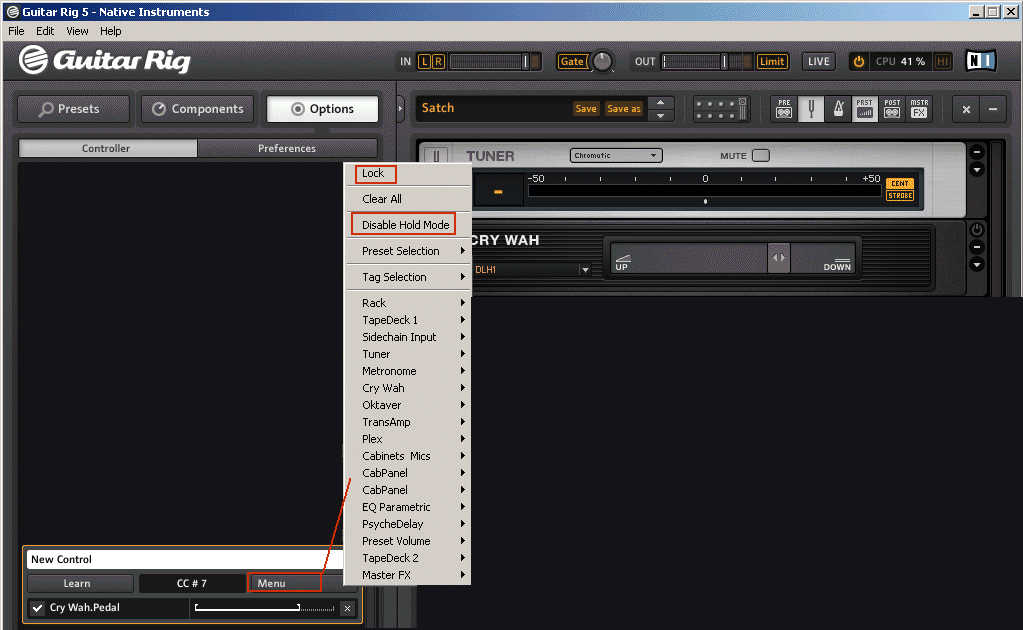Toggle the Cry Wah.Pedal checkbox
The width and height of the screenshot is (1023, 630).
point(38,608)
